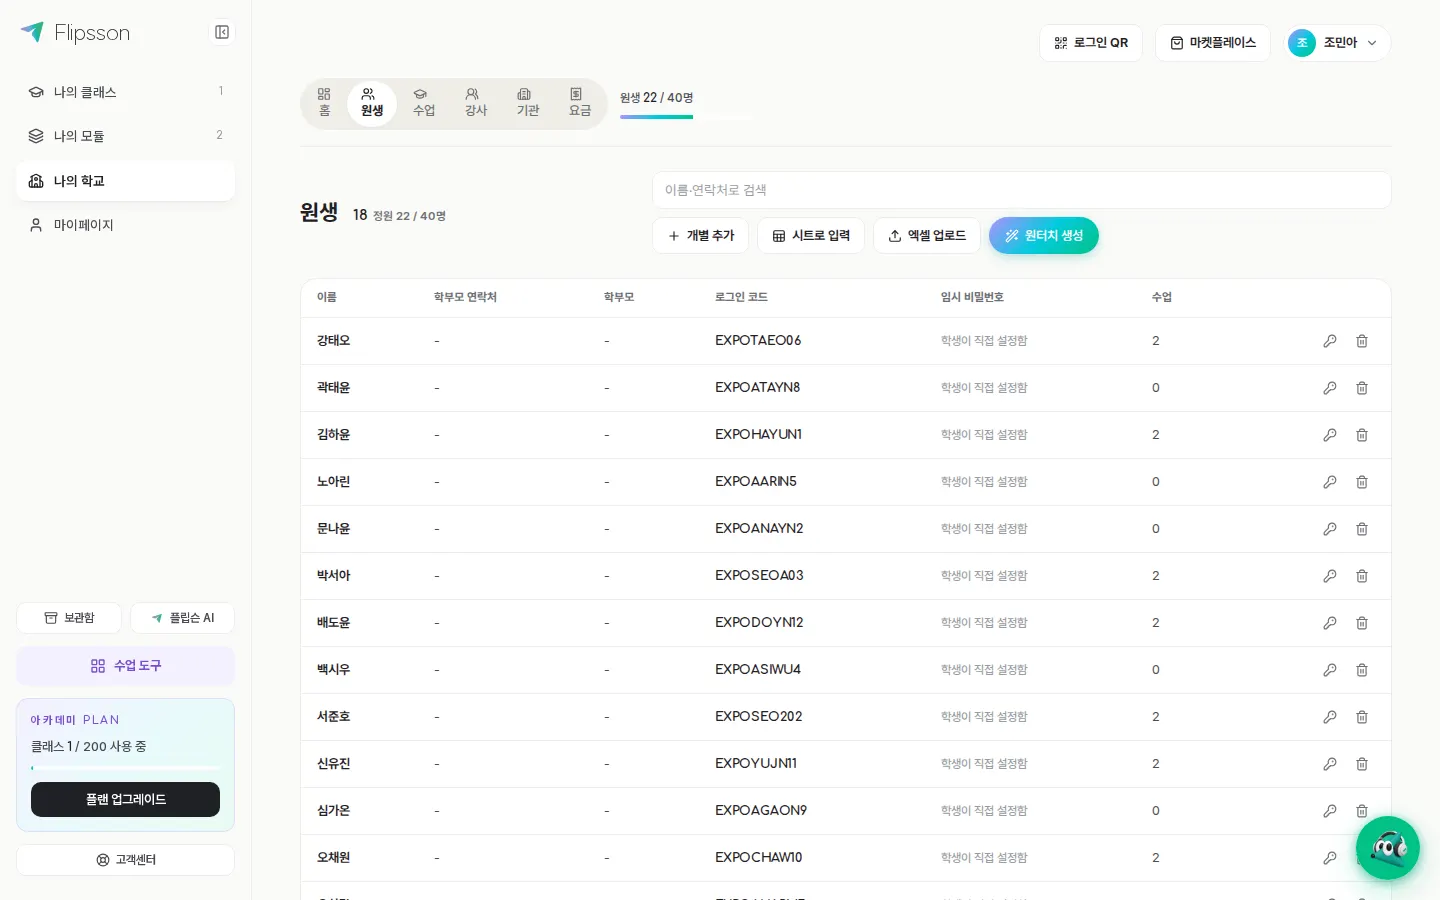Click the 엑셀 업로드 button
Image resolution: width=1440 pixels, height=900 pixels.
click(927, 236)
